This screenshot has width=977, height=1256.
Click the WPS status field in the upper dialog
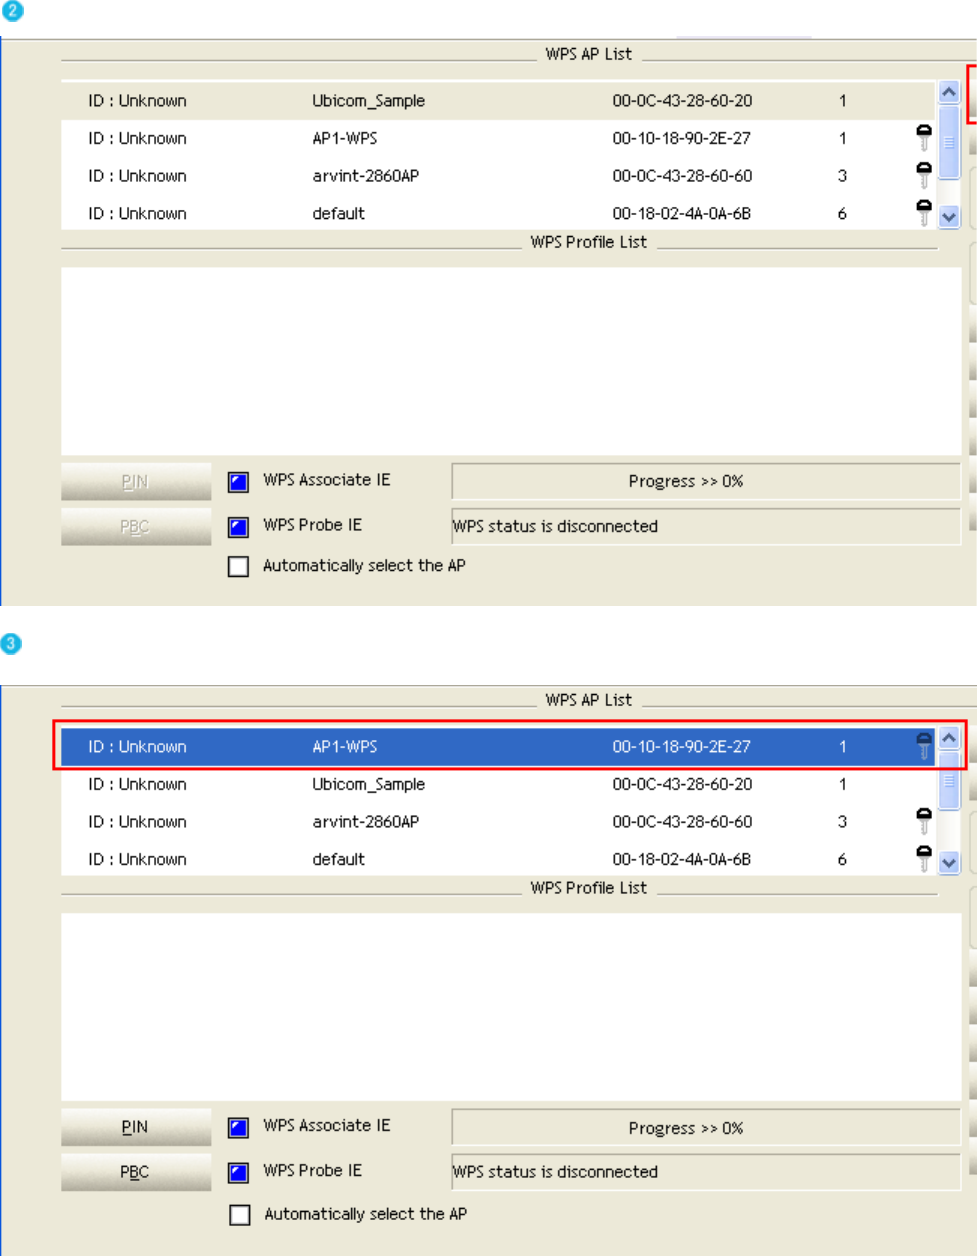pos(706,526)
